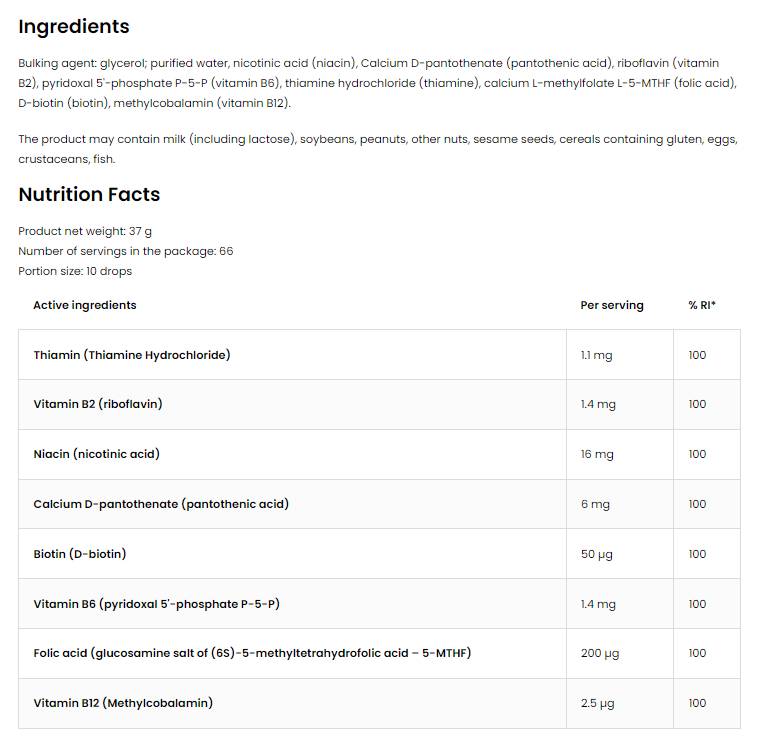Select the Folic acid row label
The image size is (761, 746).
[252, 653]
